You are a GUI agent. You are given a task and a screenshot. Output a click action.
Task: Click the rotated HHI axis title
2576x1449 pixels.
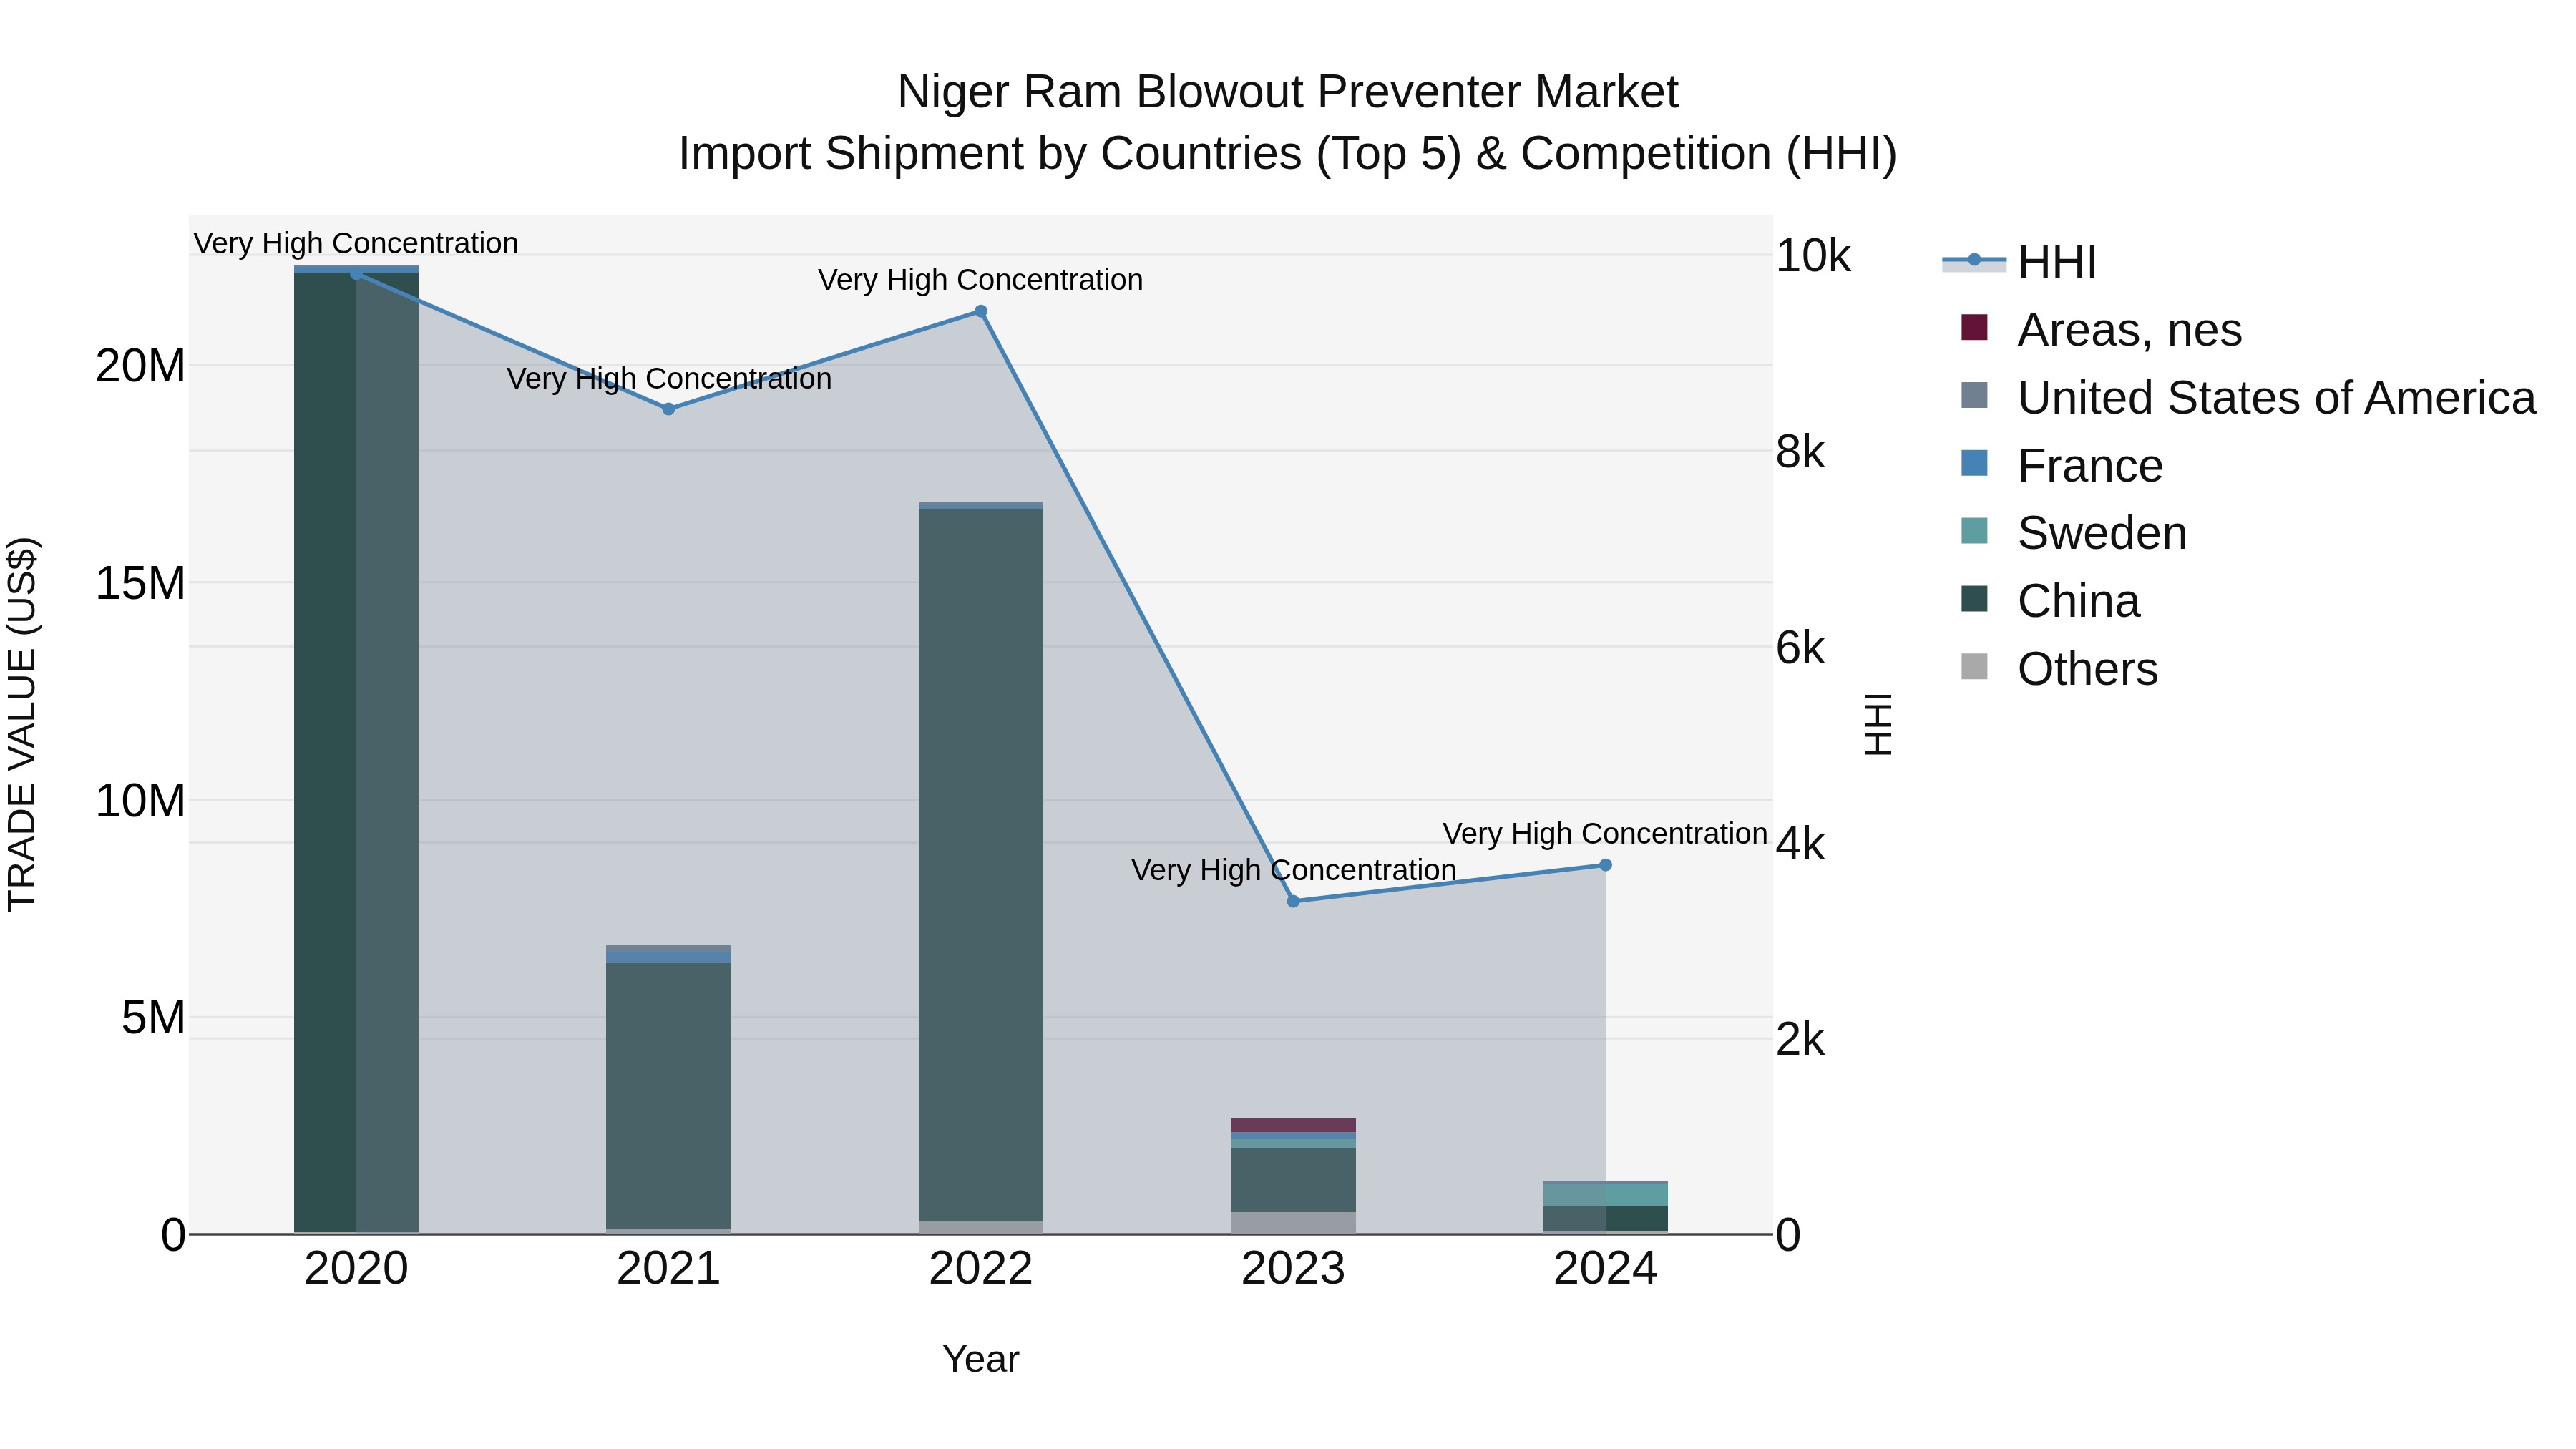[x=1879, y=725]
